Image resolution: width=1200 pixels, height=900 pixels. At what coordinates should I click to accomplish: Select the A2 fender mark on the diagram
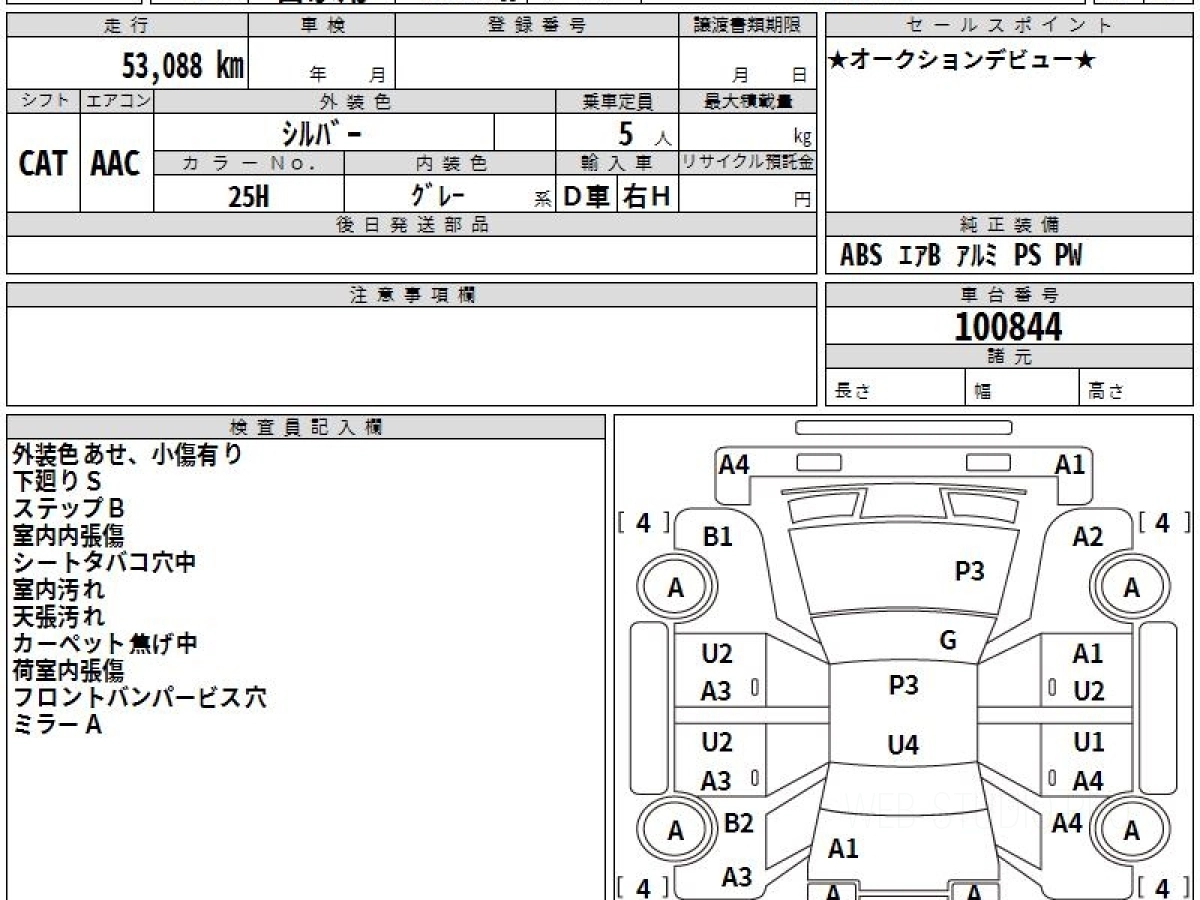point(1088,537)
